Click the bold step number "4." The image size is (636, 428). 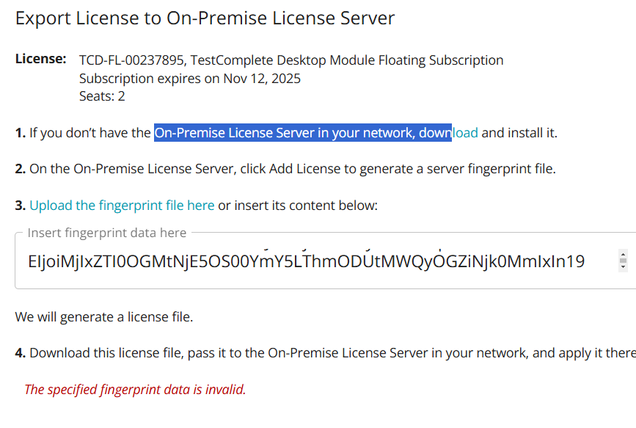coord(20,353)
